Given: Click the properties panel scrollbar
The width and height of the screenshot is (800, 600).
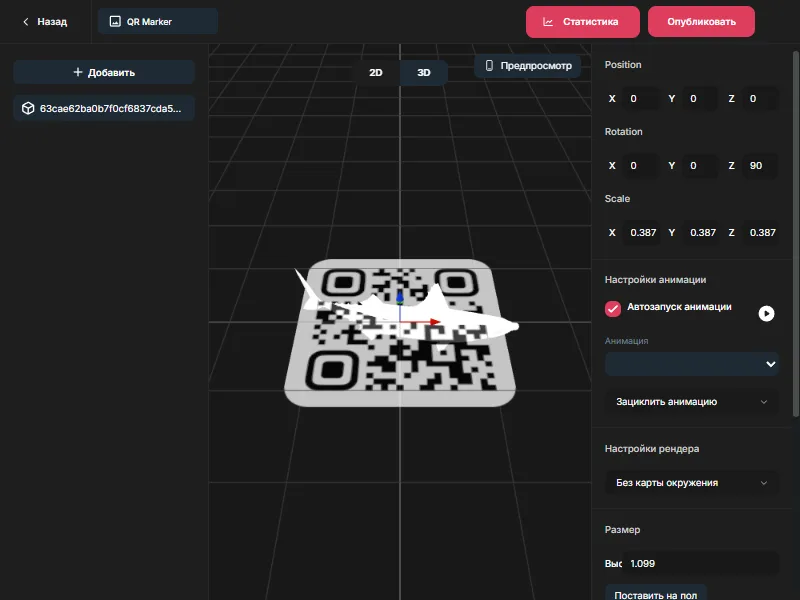Looking at the screenshot, I should (795, 234).
